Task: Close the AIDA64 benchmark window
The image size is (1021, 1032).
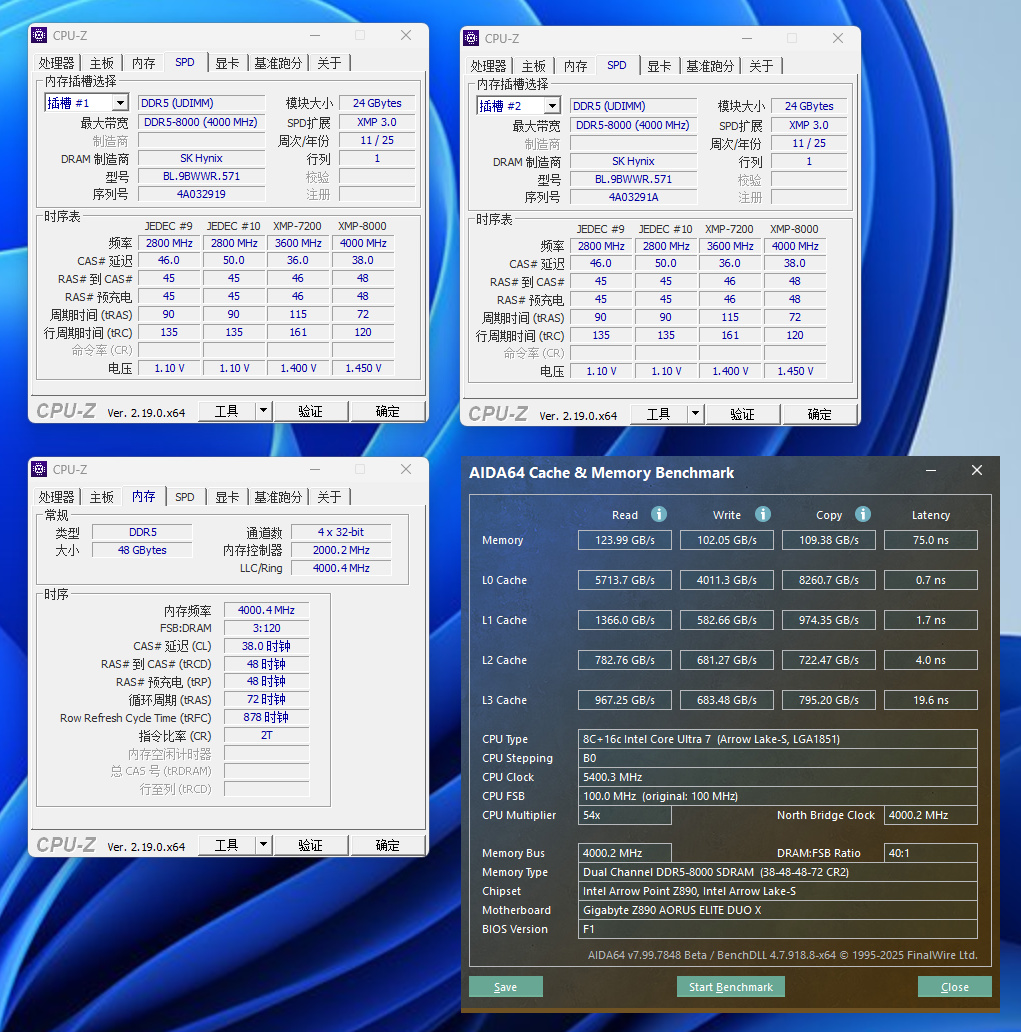Action: click(977, 470)
